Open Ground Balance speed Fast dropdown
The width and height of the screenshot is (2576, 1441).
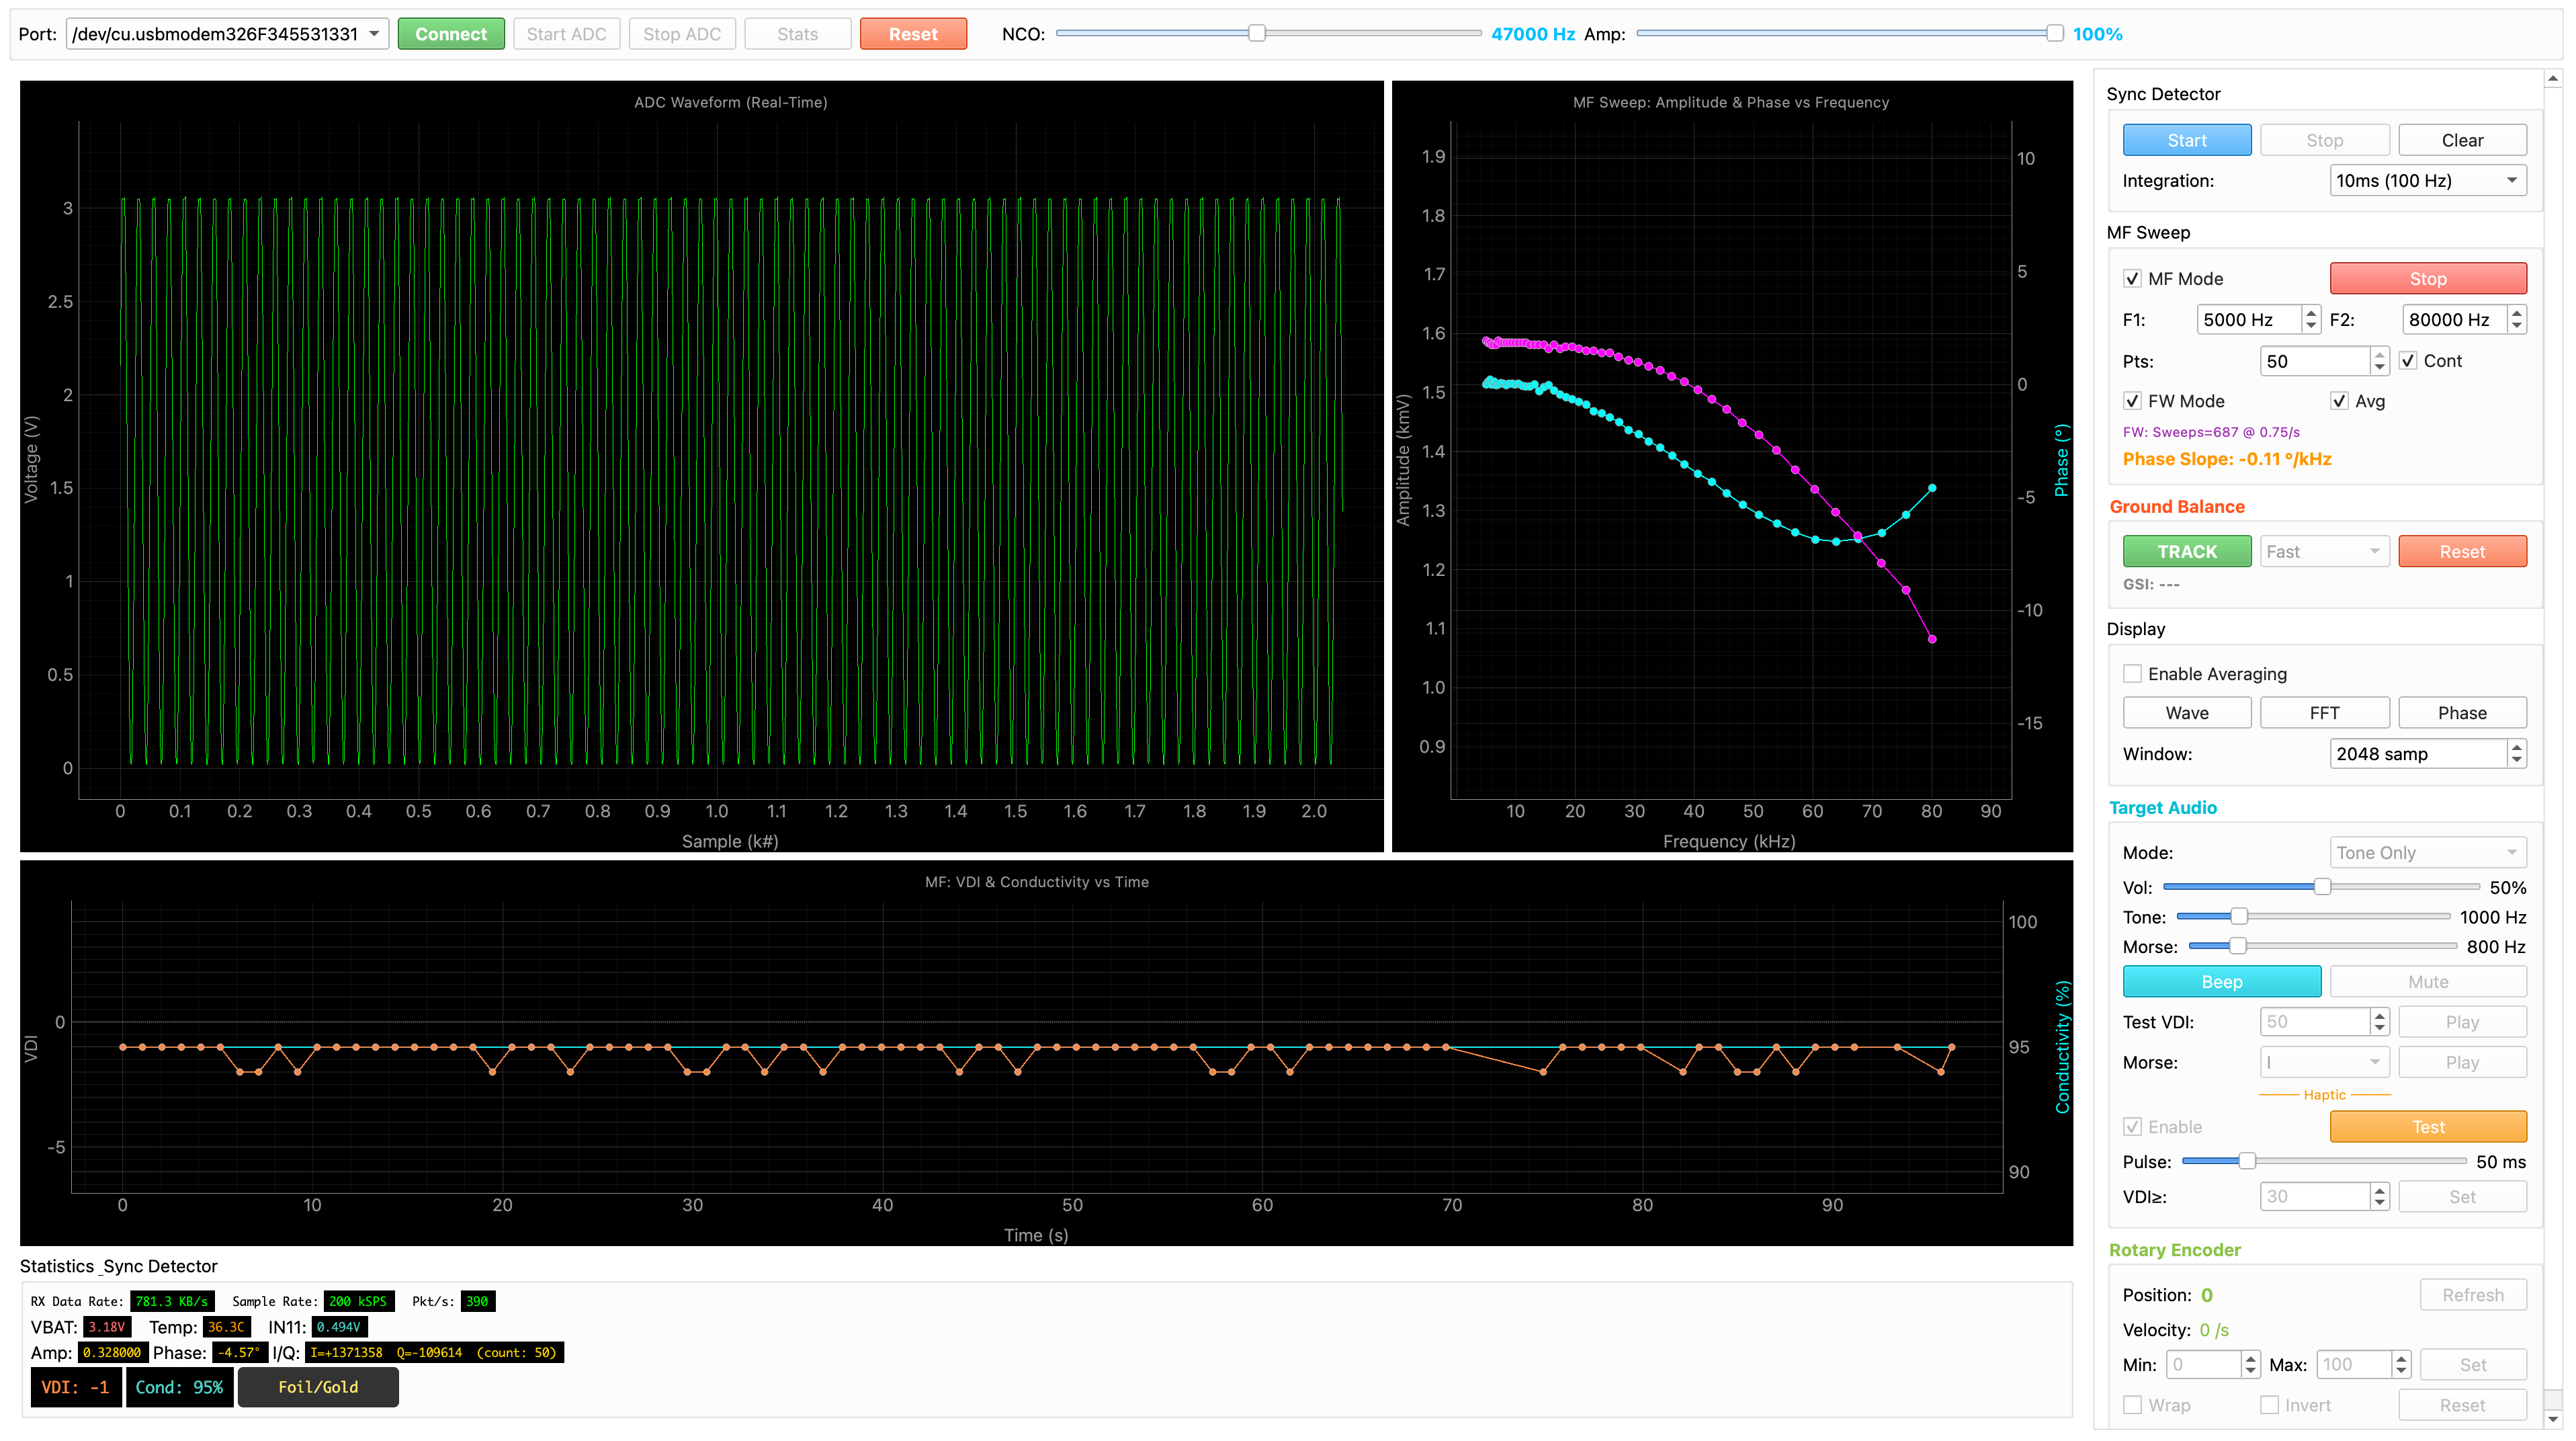tap(2323, 552)
